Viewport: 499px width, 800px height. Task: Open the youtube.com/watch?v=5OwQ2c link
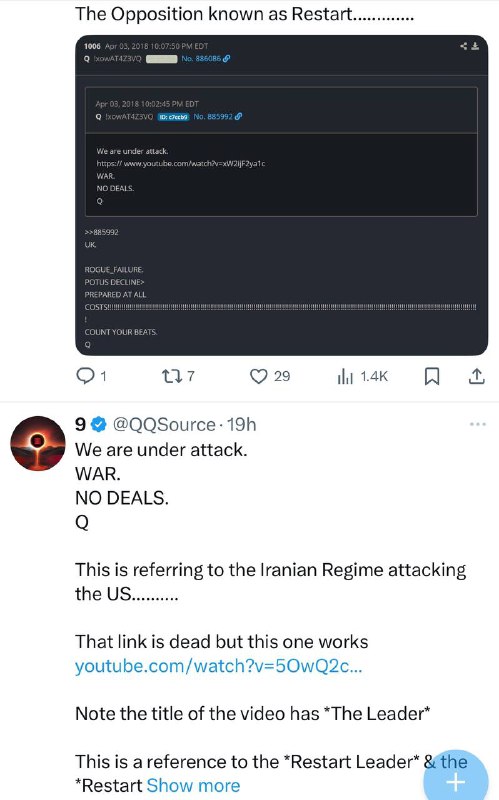pos(218,666)
